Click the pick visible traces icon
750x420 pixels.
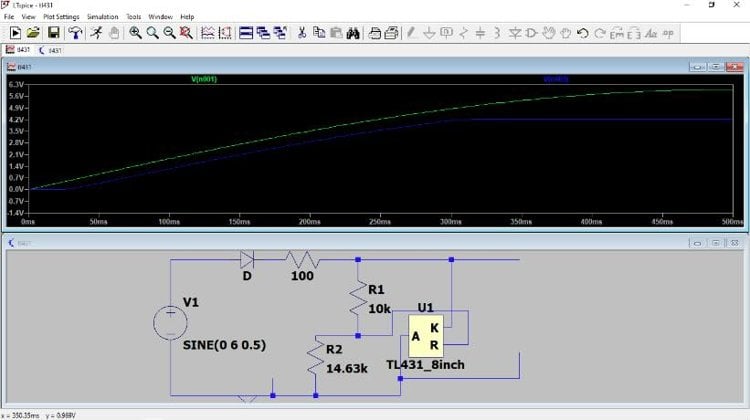(x=225, y=33)
